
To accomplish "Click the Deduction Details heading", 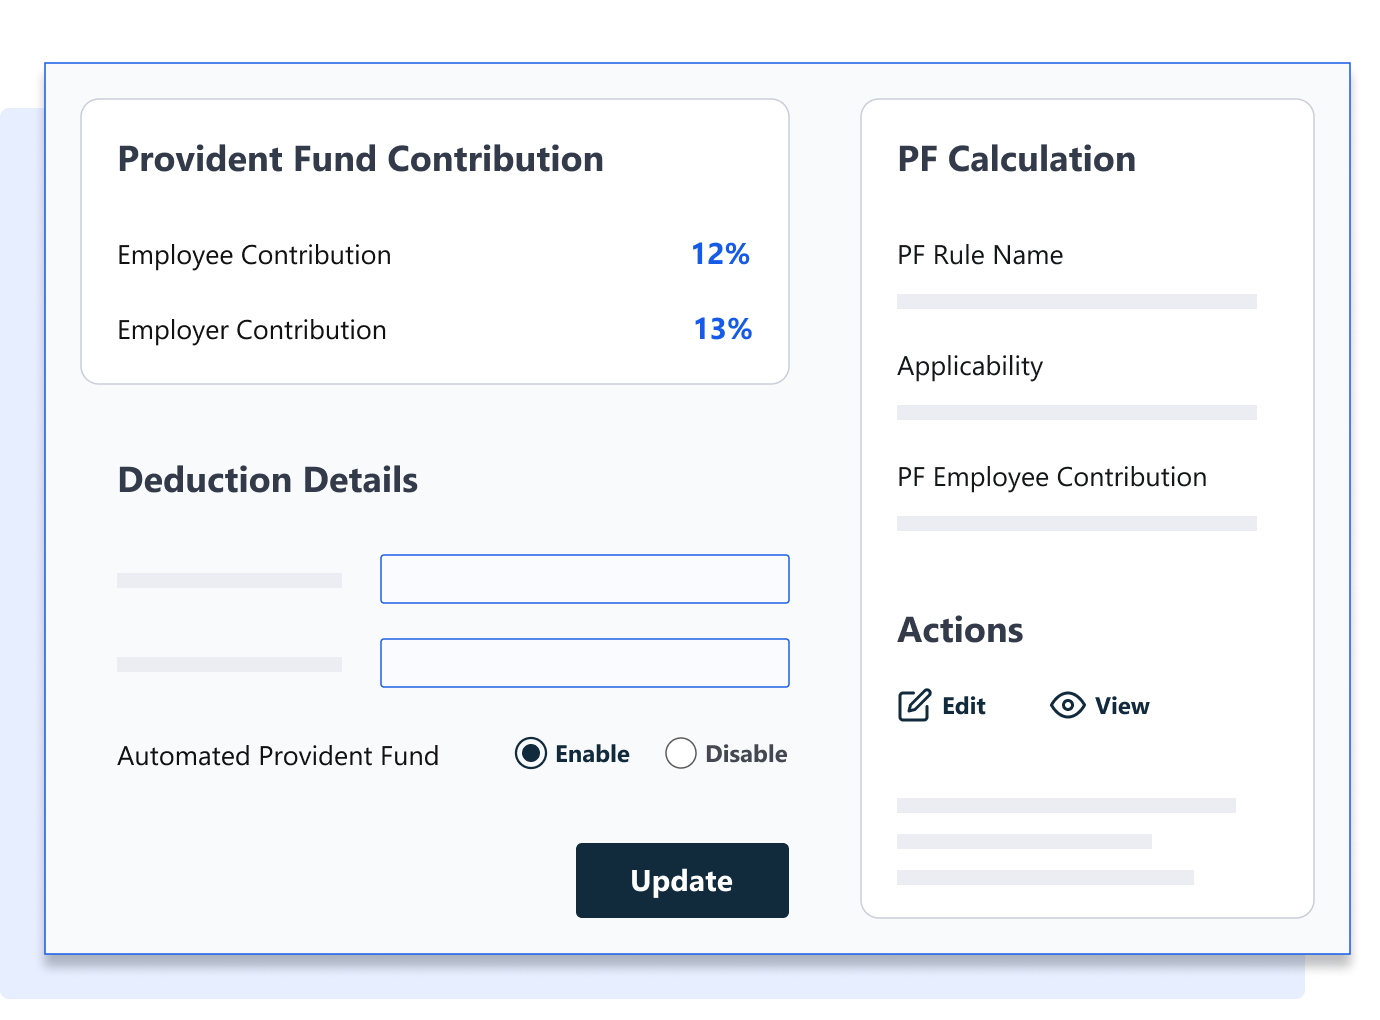I will pos(267,480).
